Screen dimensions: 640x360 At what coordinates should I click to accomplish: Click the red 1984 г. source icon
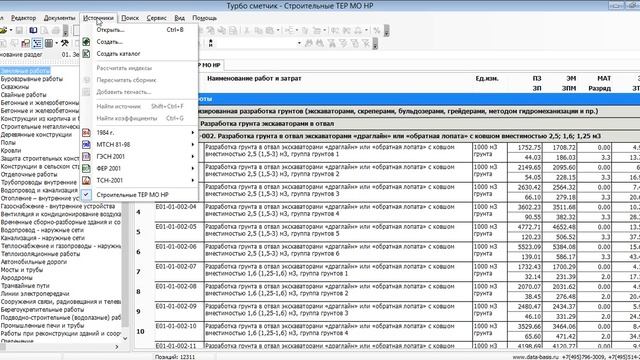point(86,132)
